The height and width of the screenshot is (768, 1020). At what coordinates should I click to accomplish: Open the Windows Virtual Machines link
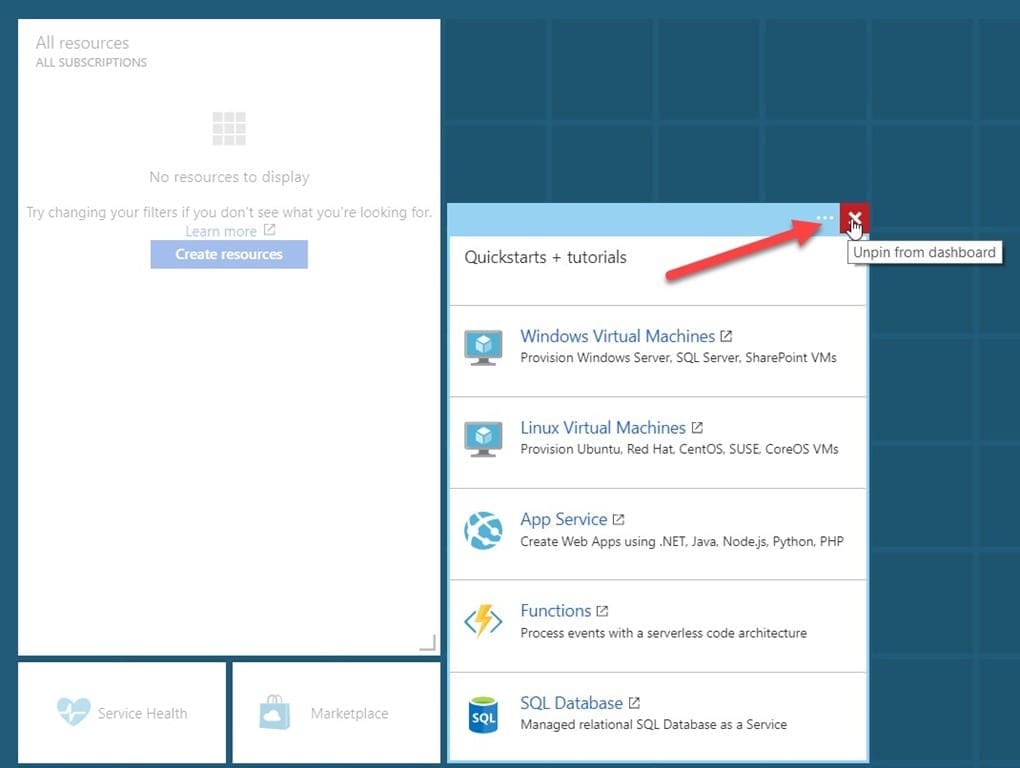(x=617, y=336)
